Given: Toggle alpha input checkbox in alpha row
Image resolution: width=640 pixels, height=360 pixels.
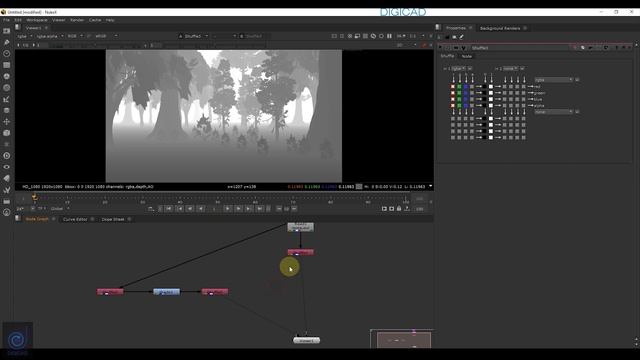Looking at the screenshot, I should coord(472,106).
